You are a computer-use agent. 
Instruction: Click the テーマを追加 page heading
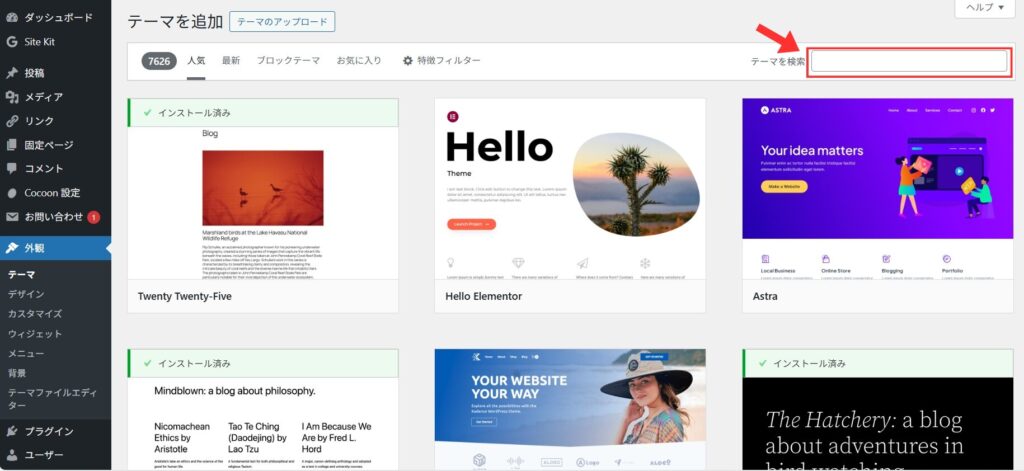pos(175,22)
